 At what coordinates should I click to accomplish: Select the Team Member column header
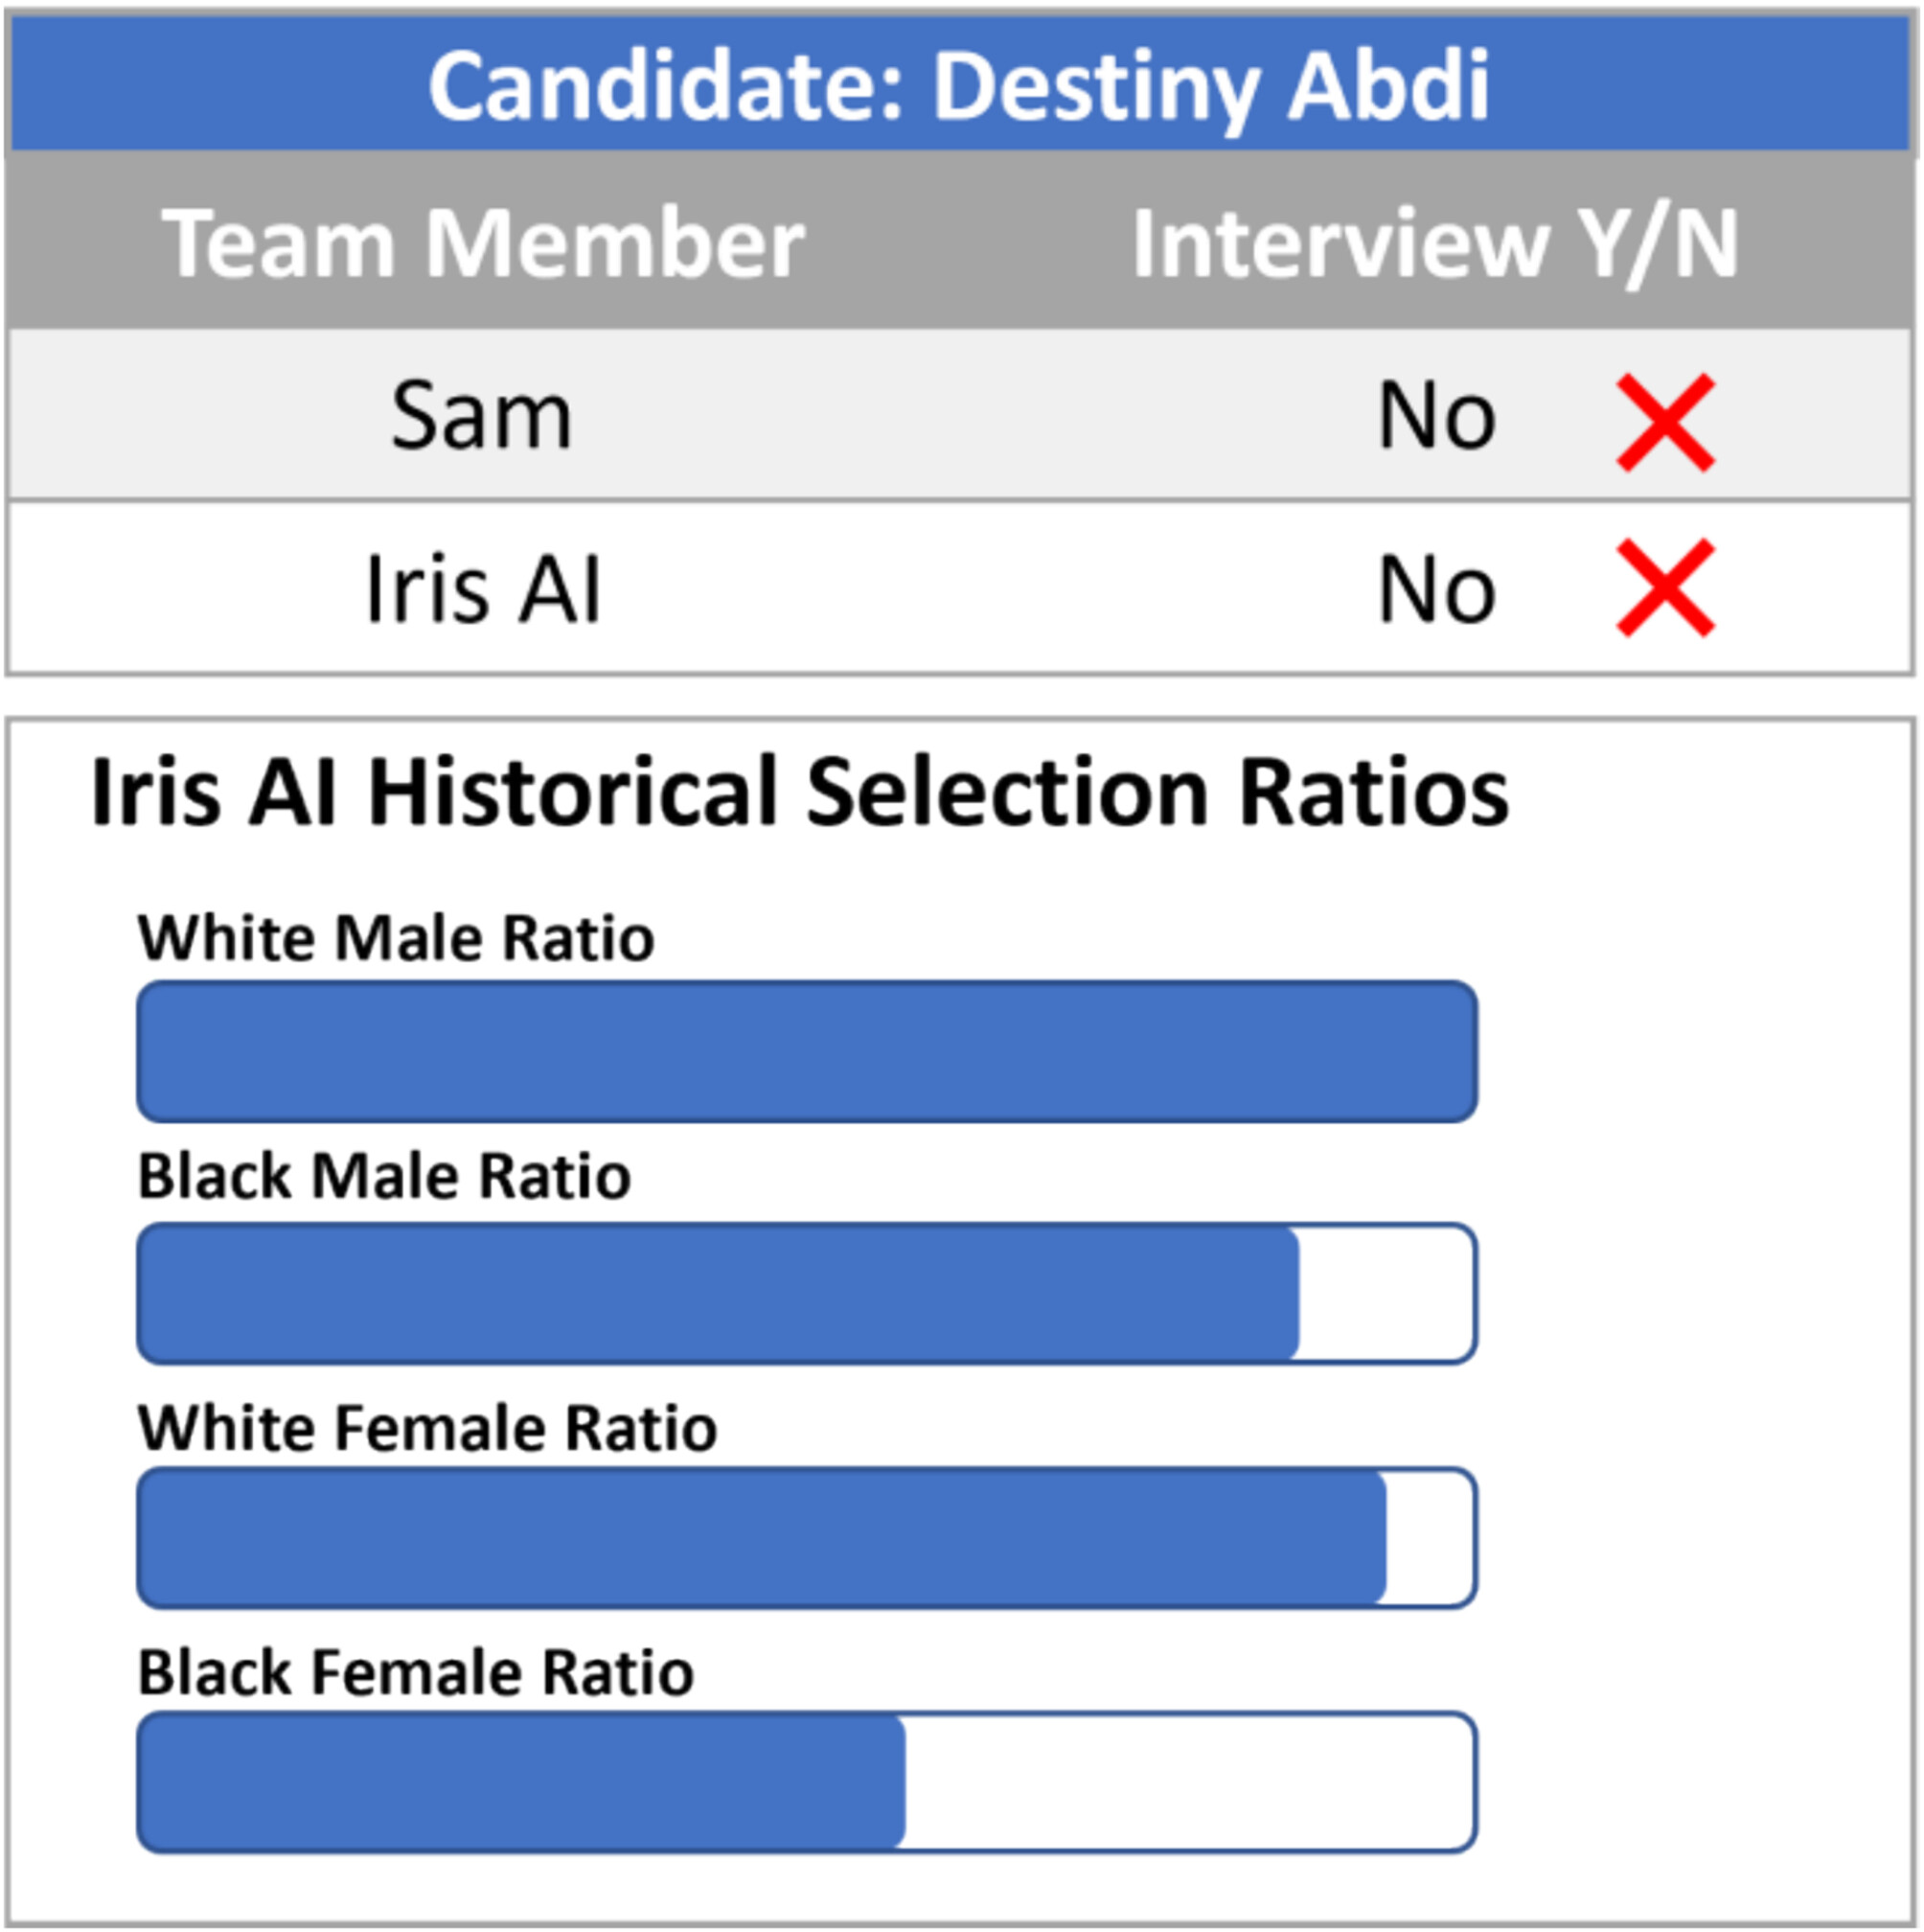tap(483, 242)
